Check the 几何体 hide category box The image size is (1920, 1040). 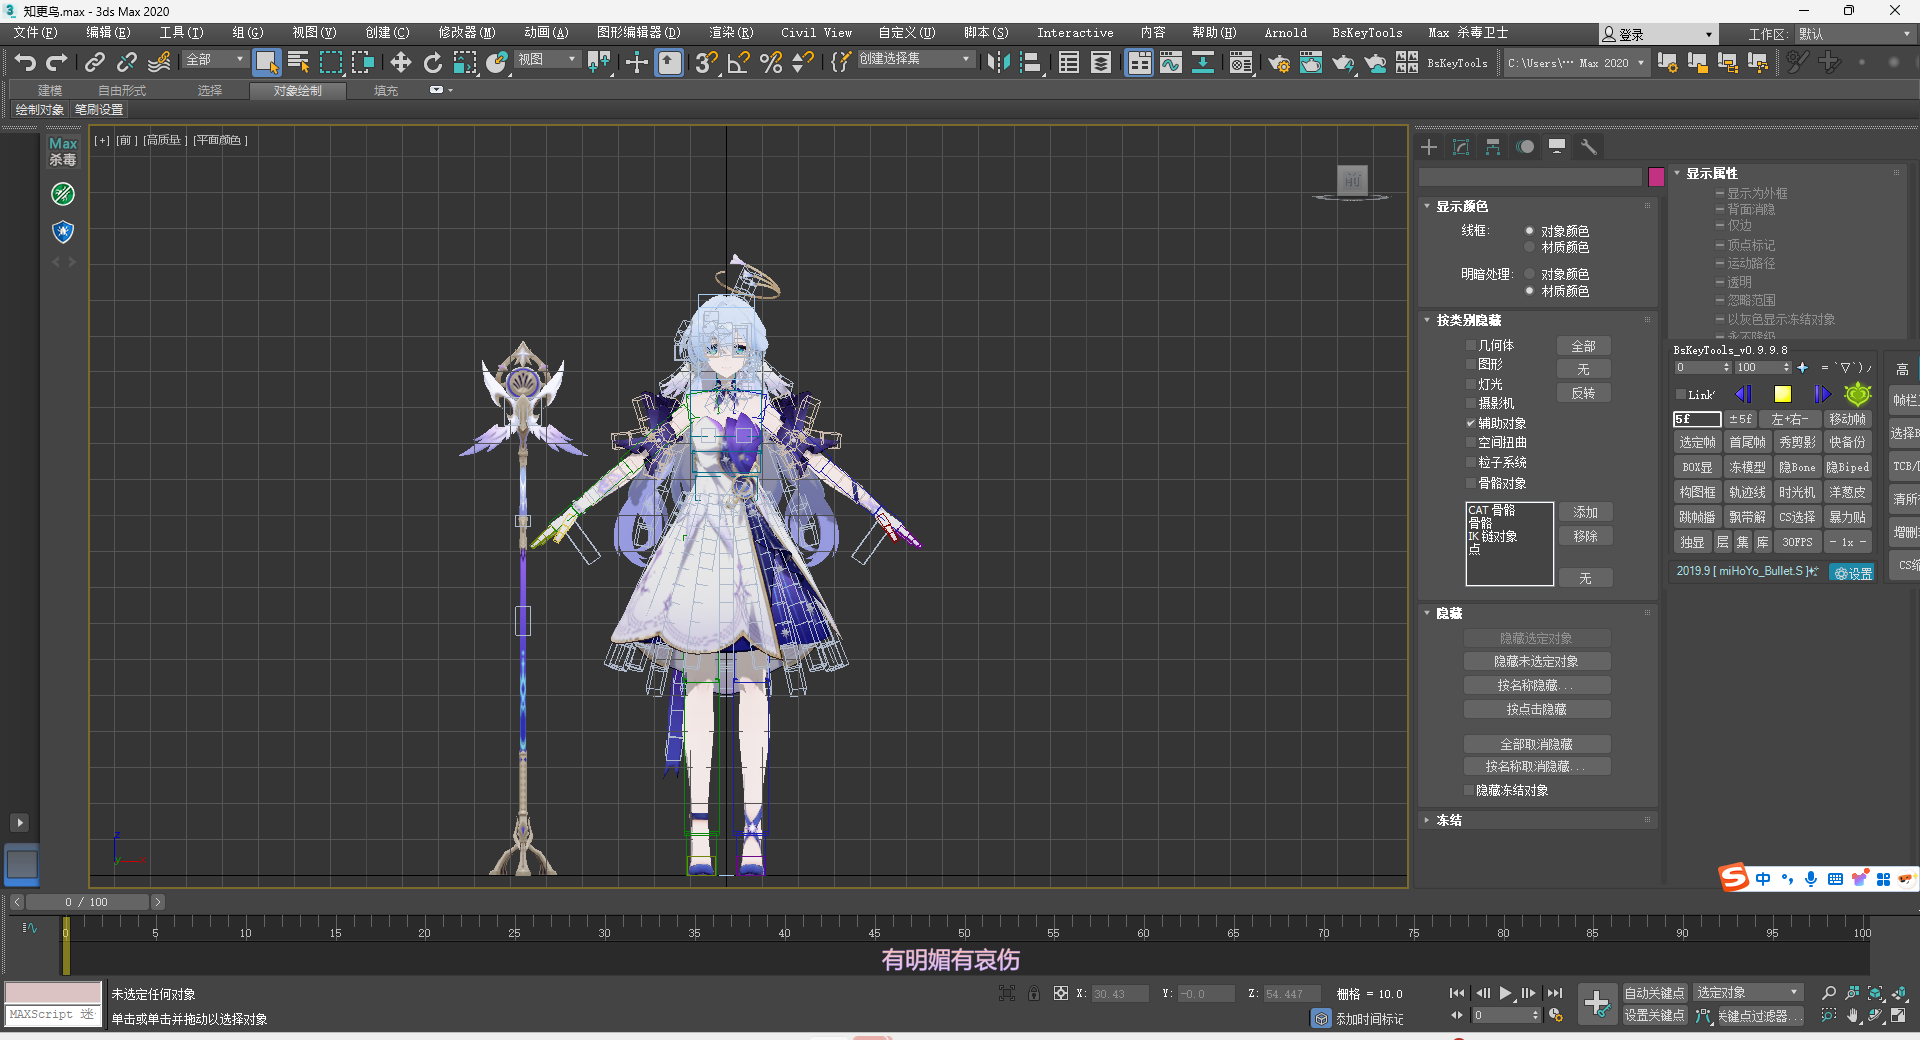point(1471,345)
